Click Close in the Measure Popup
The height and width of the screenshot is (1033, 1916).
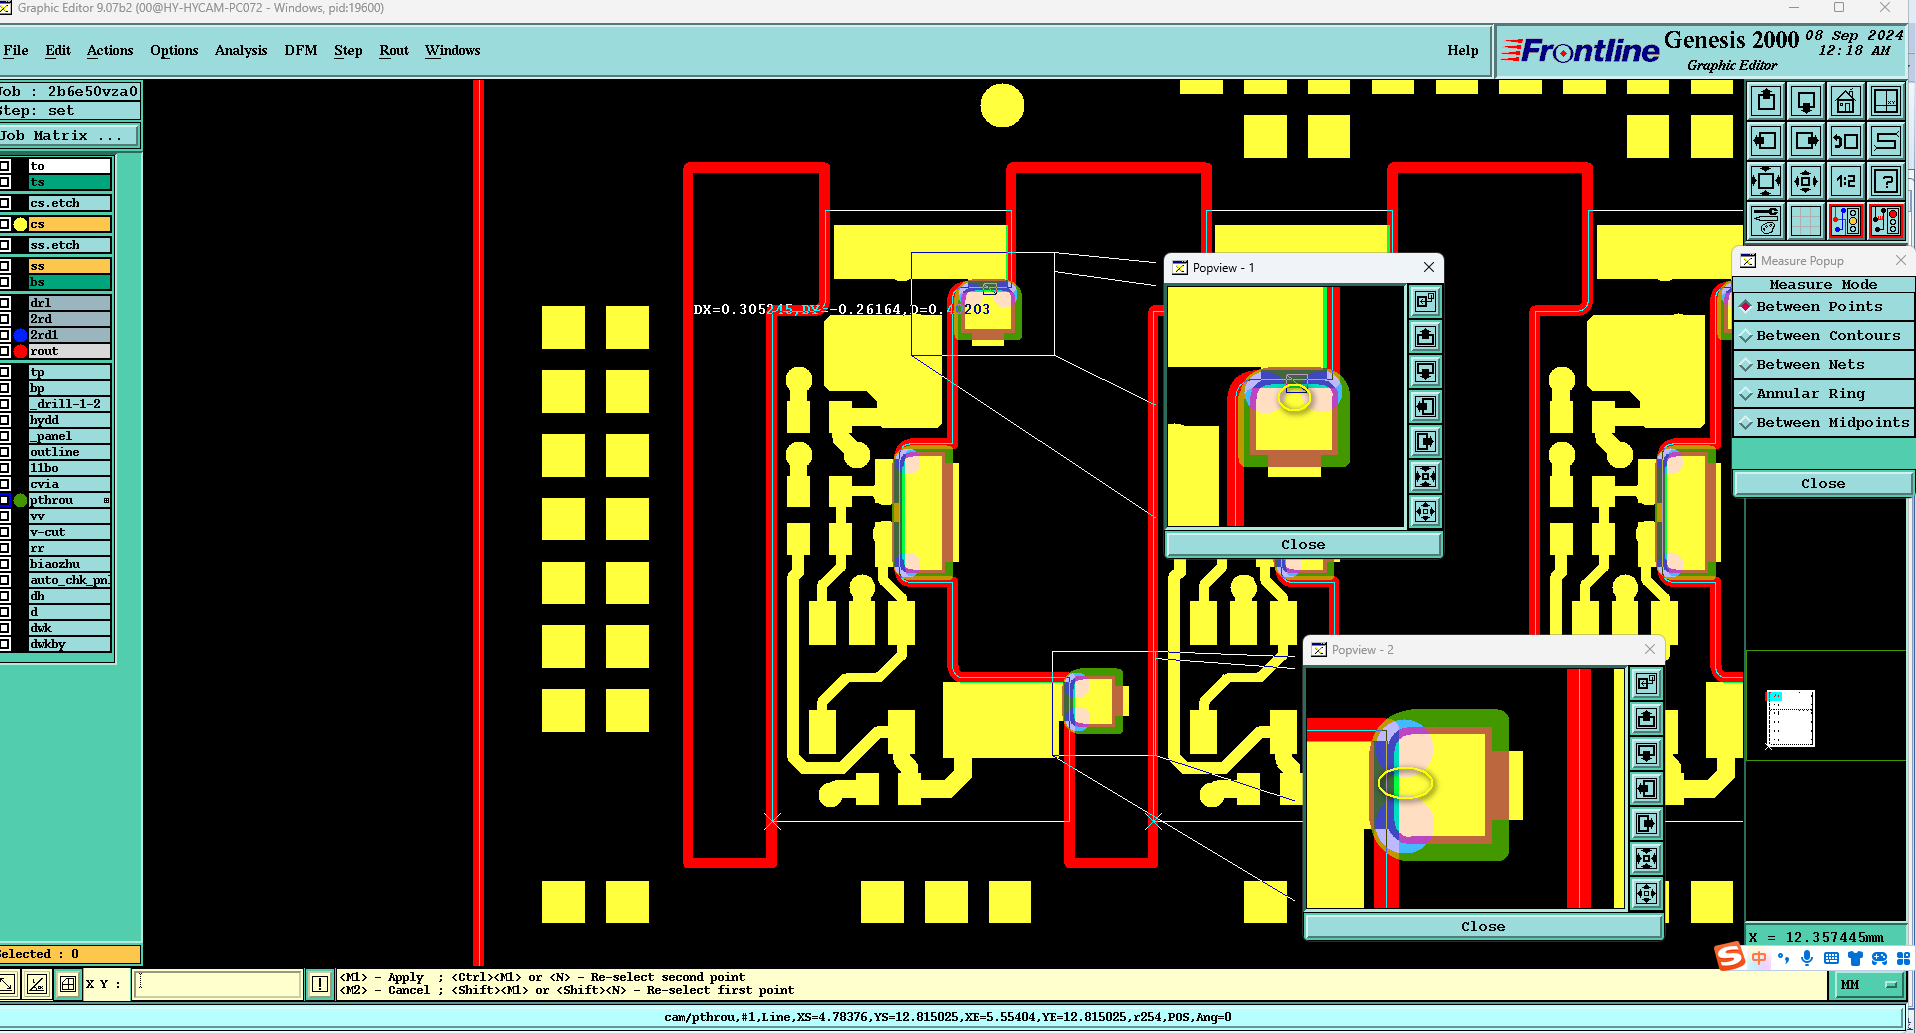click(x=1823, y=484)
